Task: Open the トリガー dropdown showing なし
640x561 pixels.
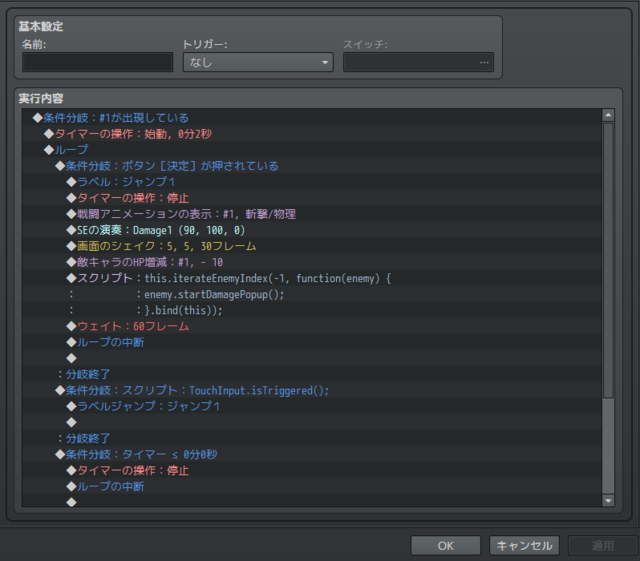Action: (258, 62)
